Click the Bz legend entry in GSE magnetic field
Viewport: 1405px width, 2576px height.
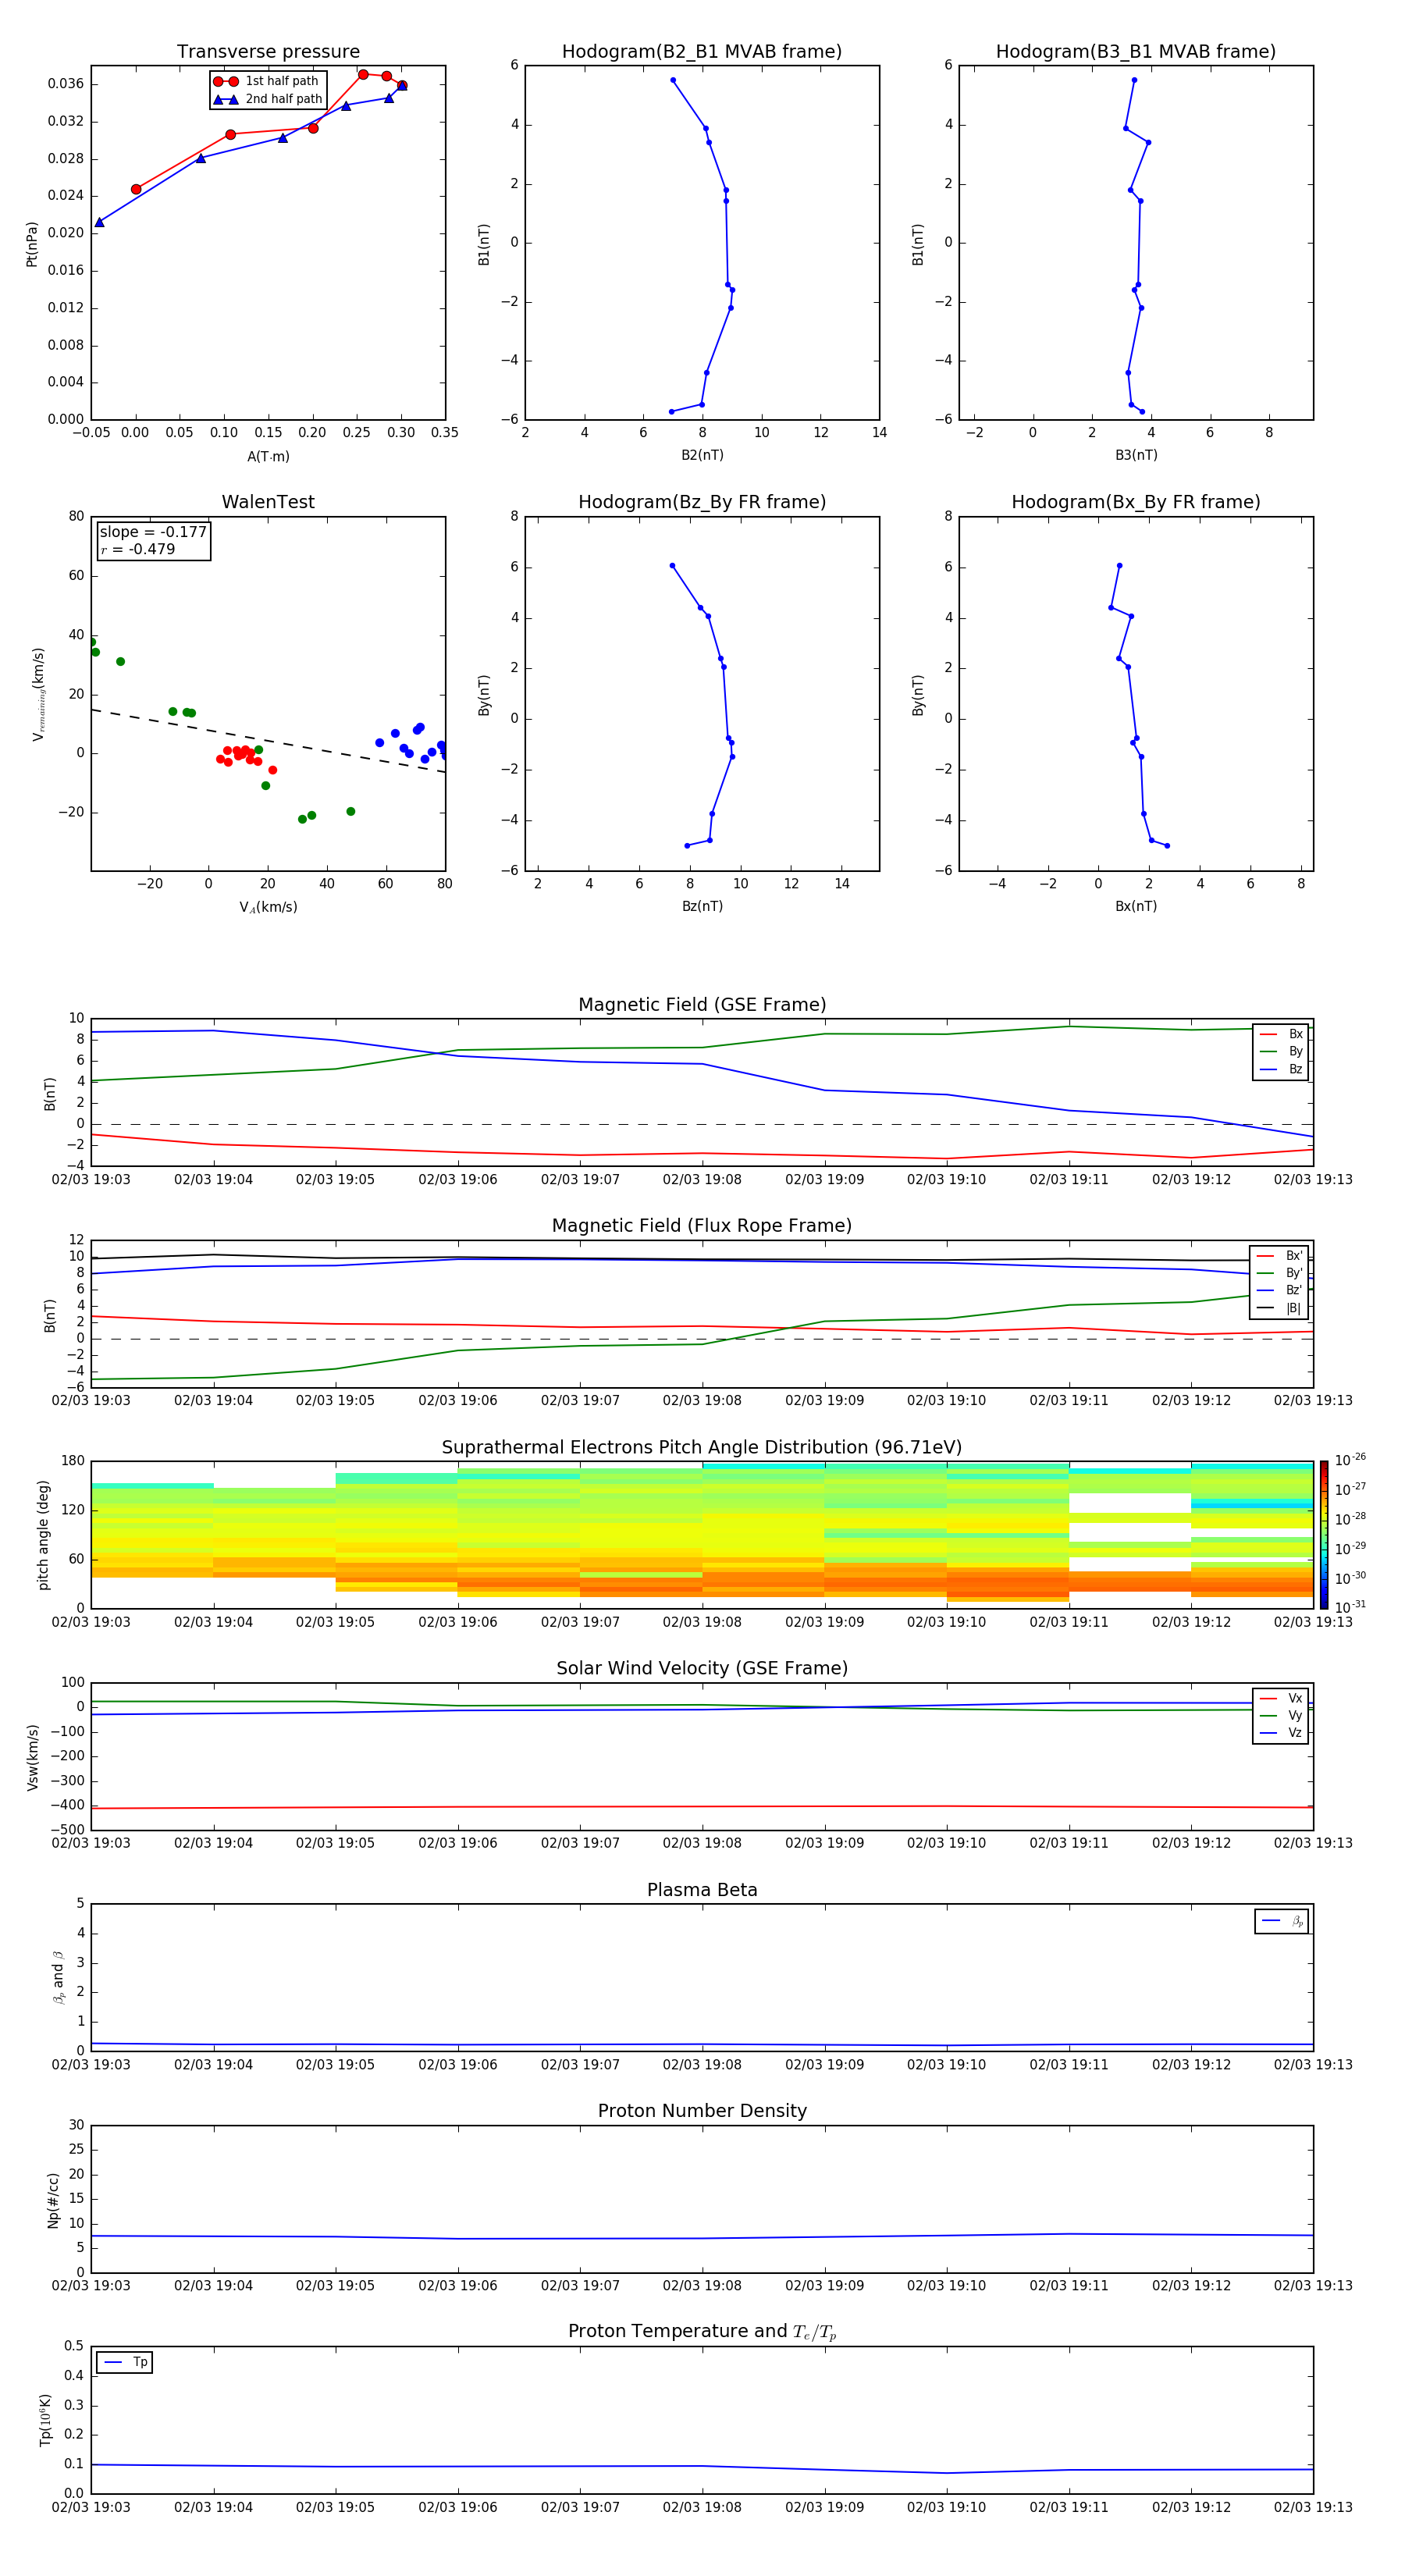tap(1281, 1069)
